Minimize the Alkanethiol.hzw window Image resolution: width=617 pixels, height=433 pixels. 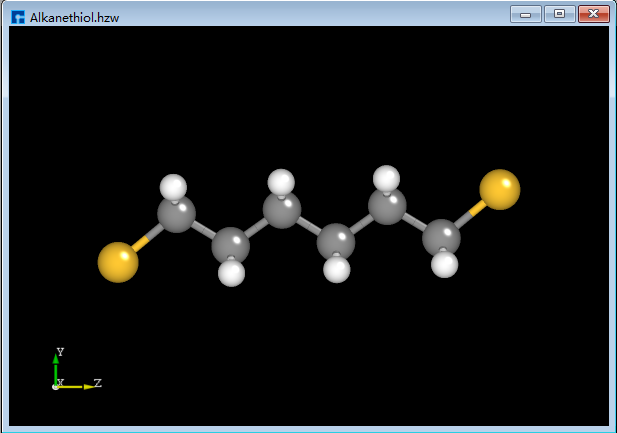click(526, 15)
